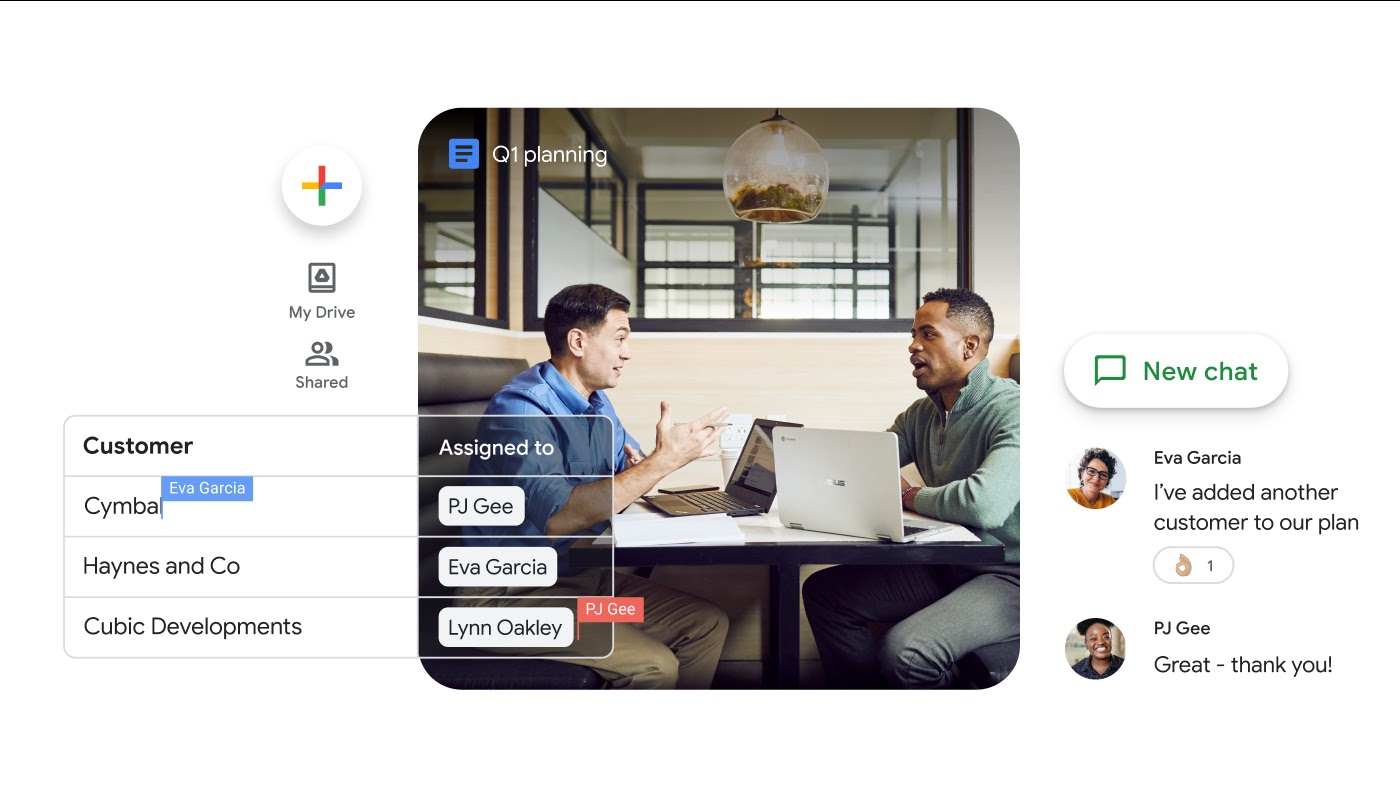Create a new file with the plus button

[x=322, y=186]
